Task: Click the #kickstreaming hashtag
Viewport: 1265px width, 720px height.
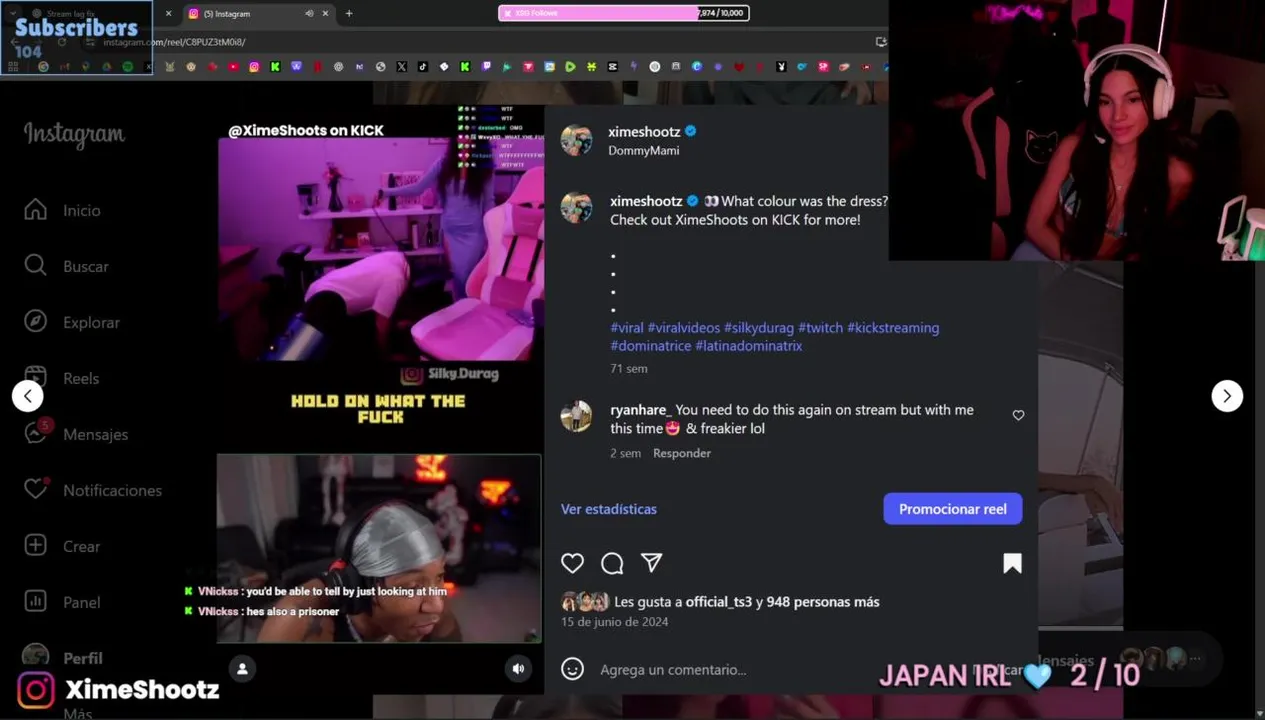Action: [x=893, y=328]
